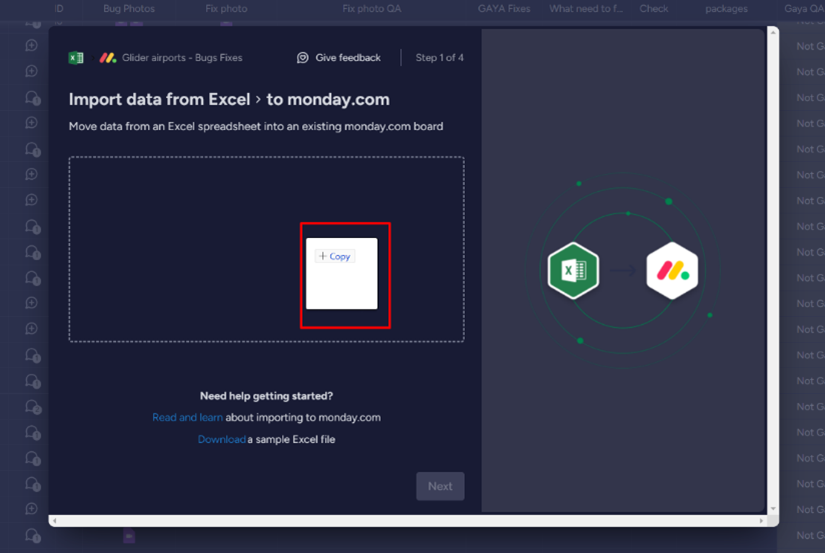Click the large white monday.com hexagon logo
This screenshot has height=553, width=825.
[x=671, y=270]
